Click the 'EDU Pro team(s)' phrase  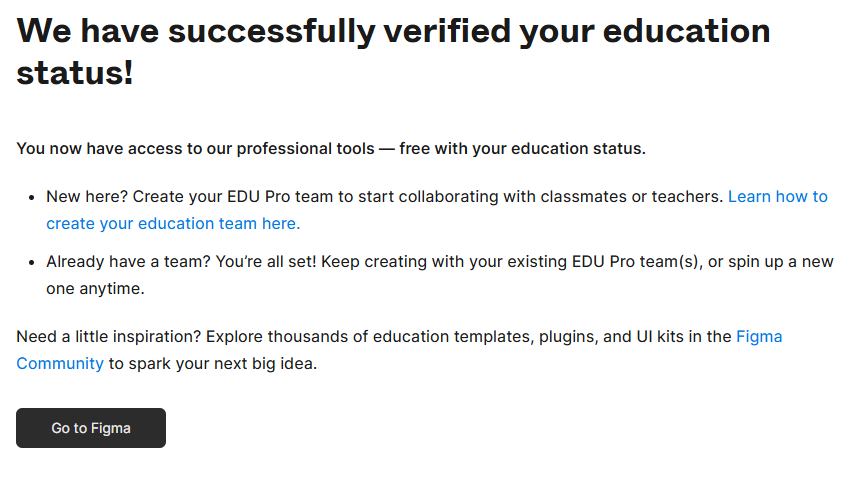pyautogui.click(x=637, y=262)
